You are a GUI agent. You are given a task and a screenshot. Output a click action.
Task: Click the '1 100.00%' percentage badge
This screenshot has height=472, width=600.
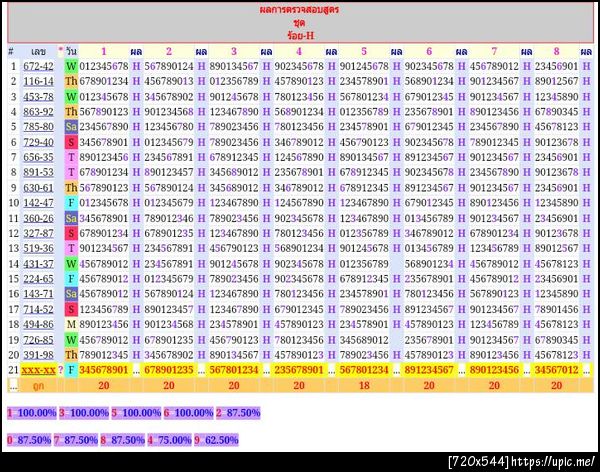32,413
